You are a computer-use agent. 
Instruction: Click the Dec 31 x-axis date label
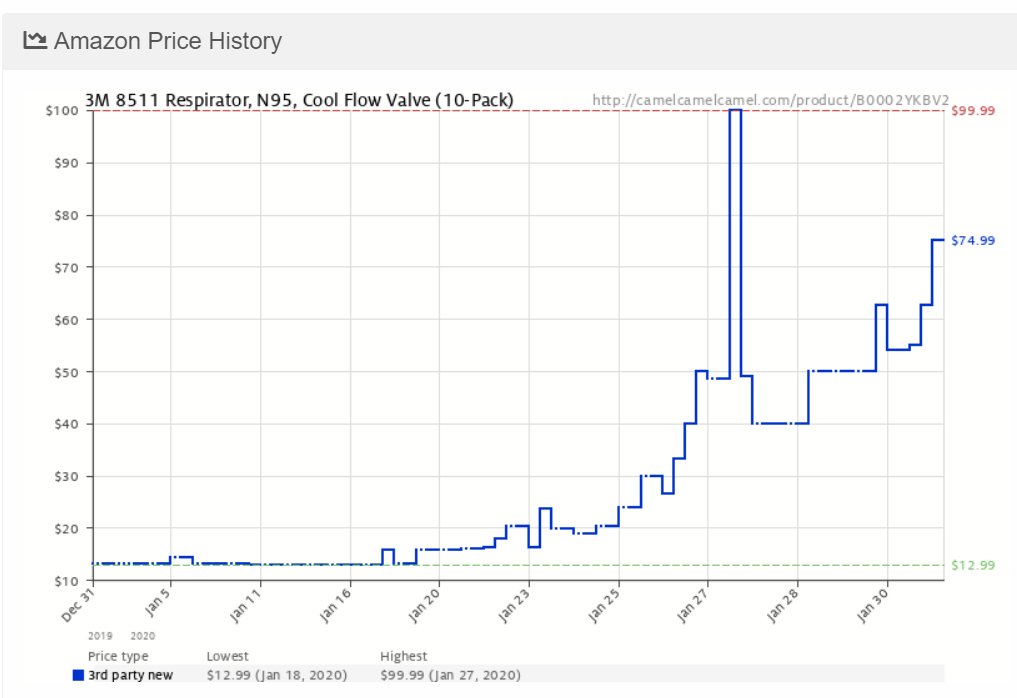(78, 605)
